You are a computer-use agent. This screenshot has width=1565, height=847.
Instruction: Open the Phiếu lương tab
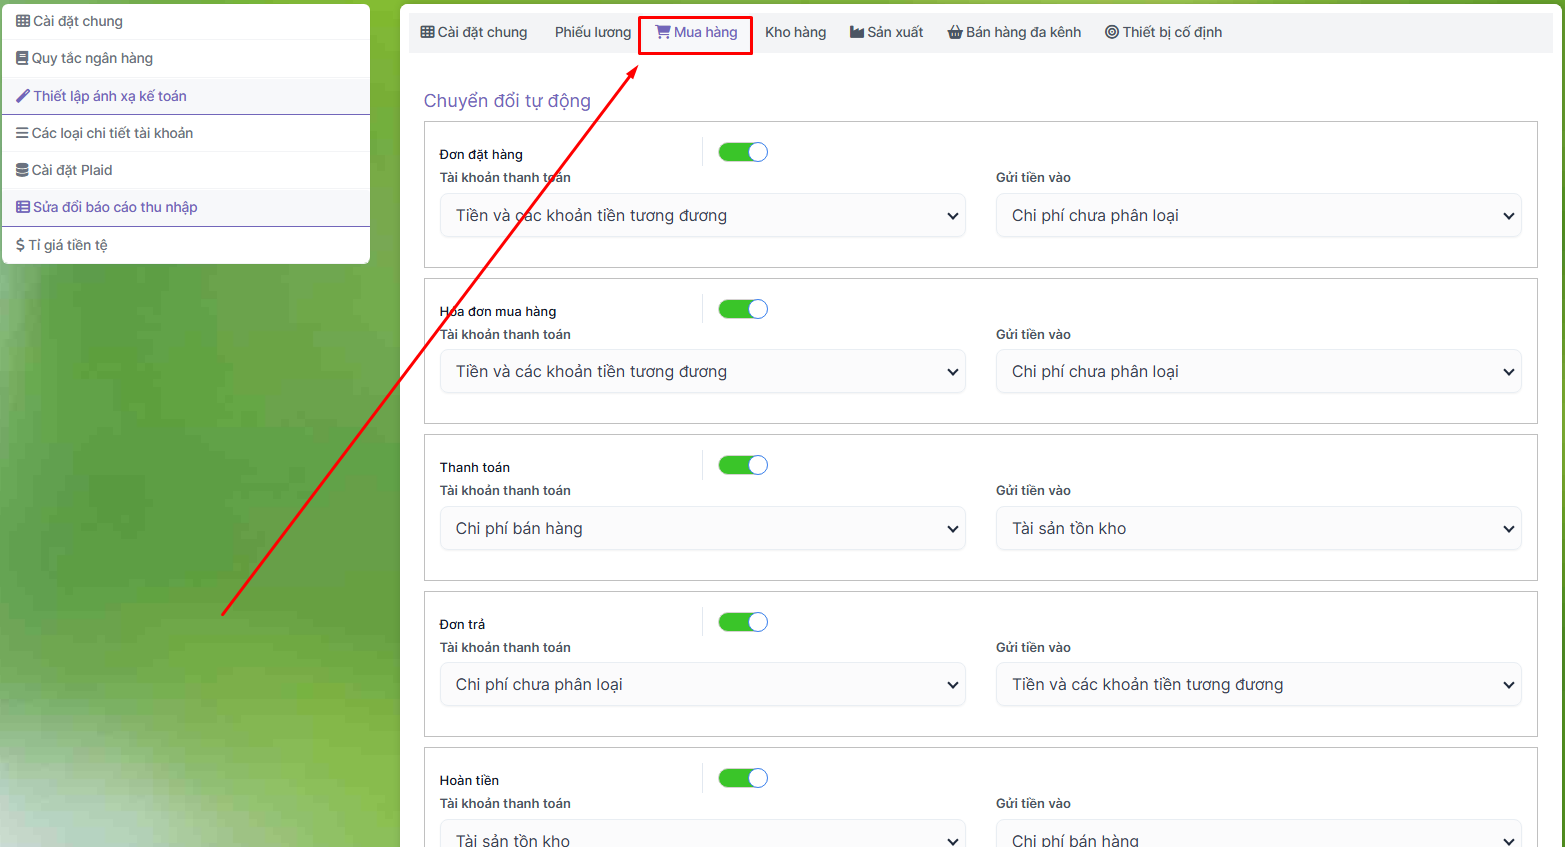[593, 32]
